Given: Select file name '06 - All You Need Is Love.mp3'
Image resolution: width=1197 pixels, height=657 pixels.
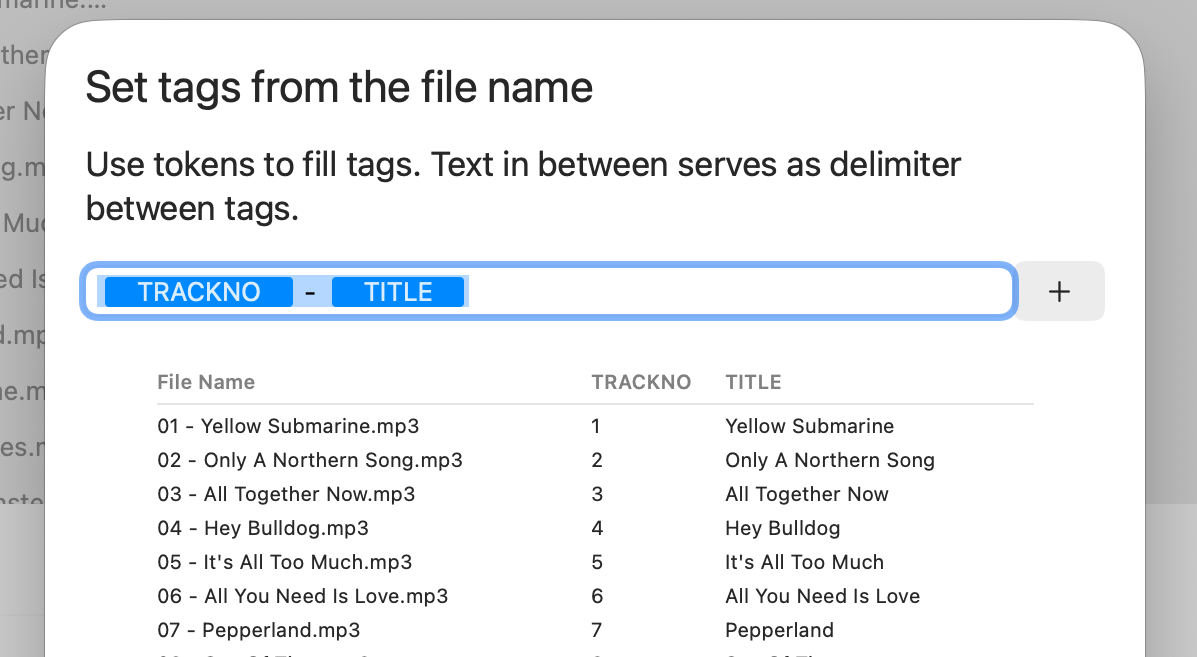Looking at the screenshot, I should 303,596.
